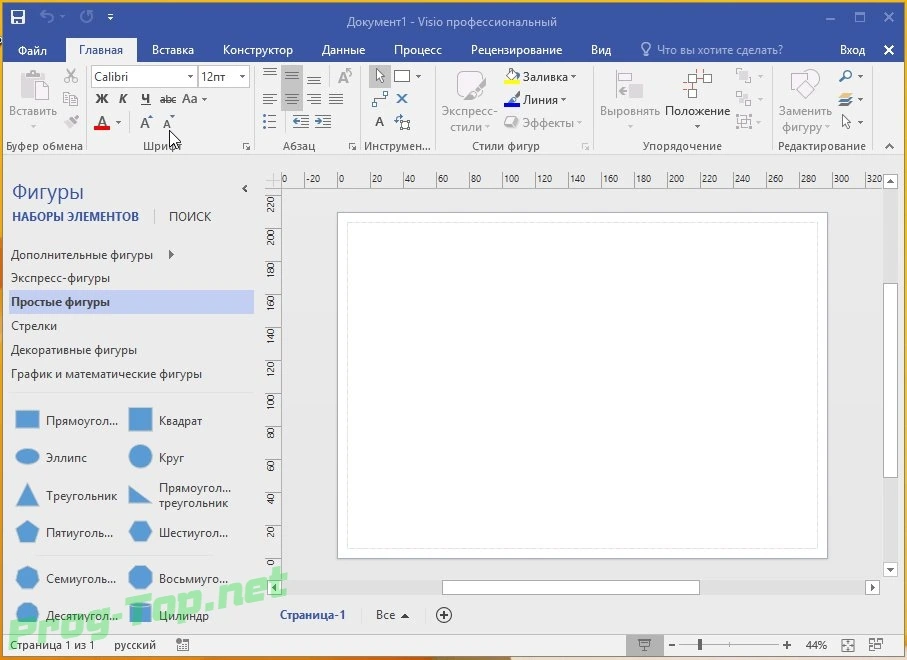Viewport: 907px width, 660px height.
Task: Click the Эллипс shape thumbnail
Action: pyautogui.click(x=27, y=456)
